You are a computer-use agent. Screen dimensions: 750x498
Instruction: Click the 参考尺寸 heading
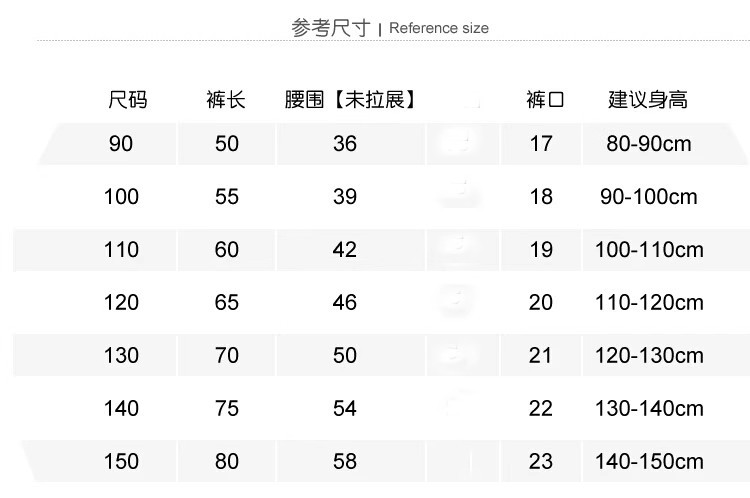tap(330, 28)
